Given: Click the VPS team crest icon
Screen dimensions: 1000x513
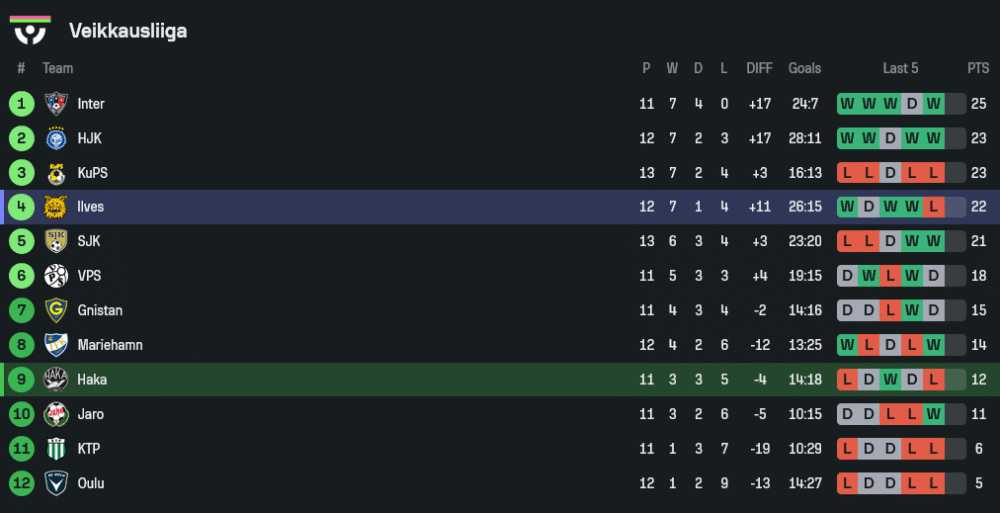Looking at the screenshot, I should [55, 276].
